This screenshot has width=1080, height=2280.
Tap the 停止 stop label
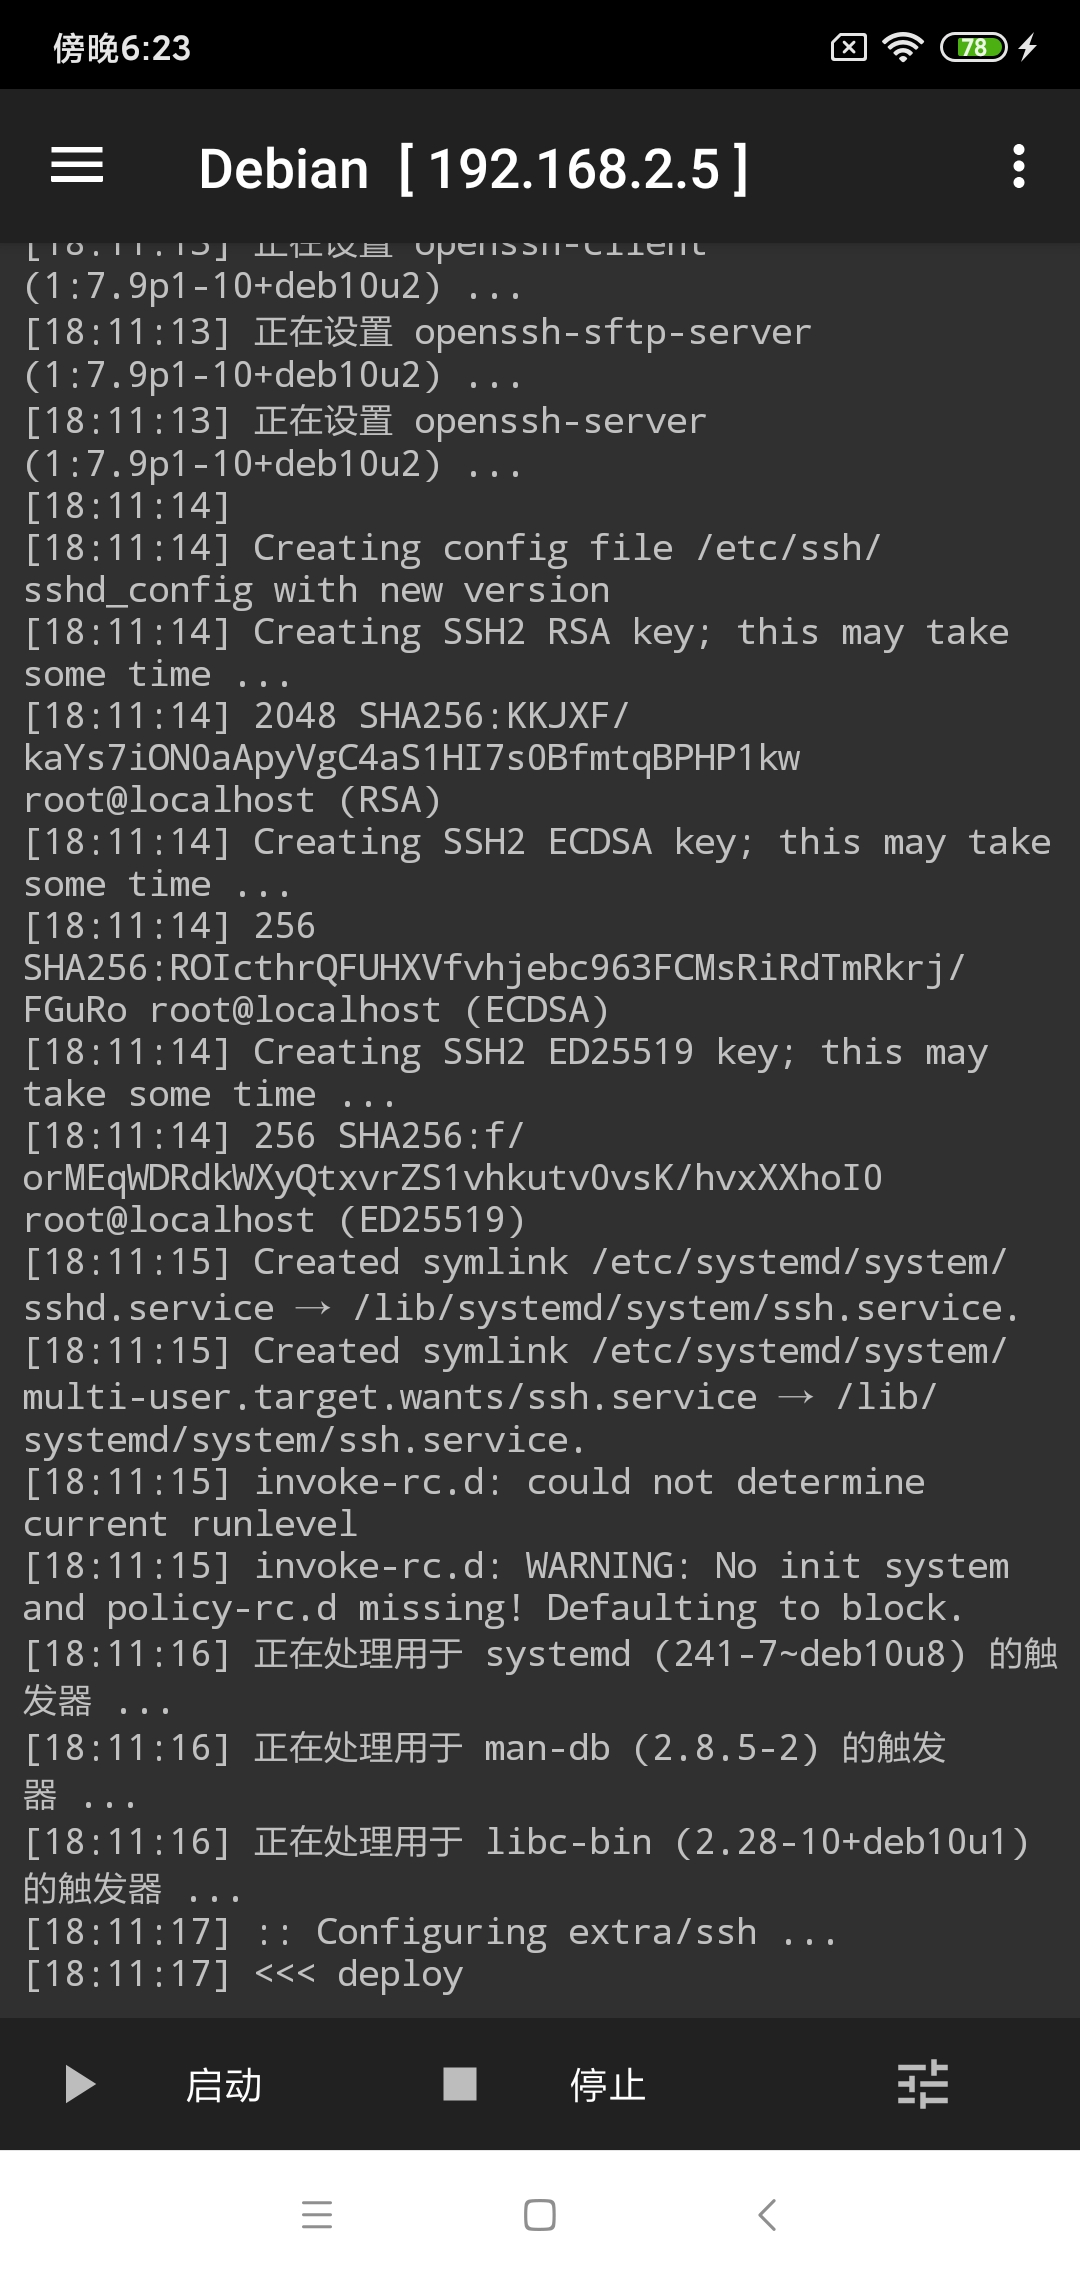607,2085
